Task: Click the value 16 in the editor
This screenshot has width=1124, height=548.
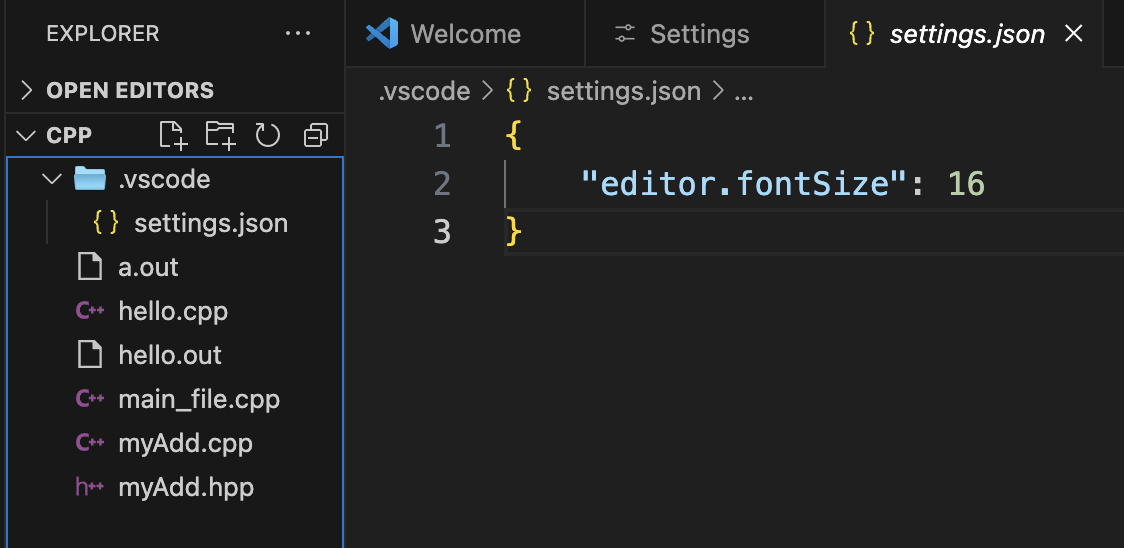Action: [966, 184]
